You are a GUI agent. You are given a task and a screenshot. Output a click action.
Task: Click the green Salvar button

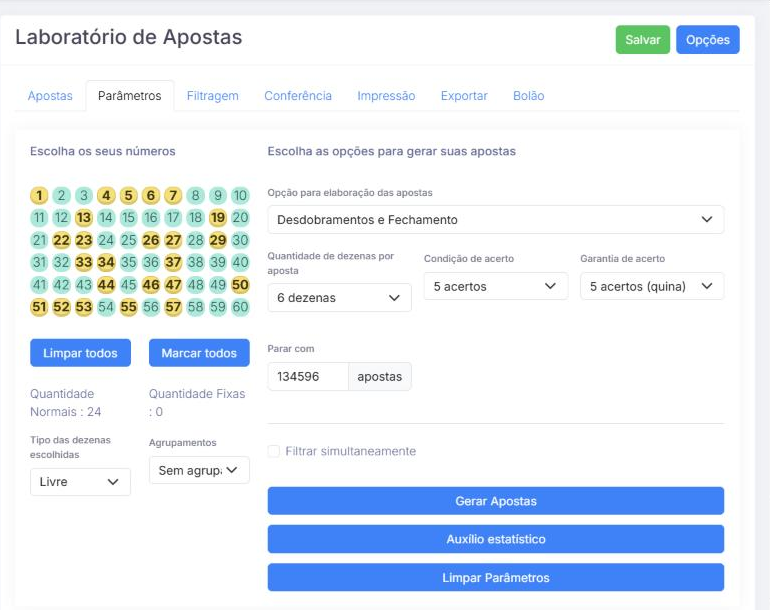[x=642, y=40]
